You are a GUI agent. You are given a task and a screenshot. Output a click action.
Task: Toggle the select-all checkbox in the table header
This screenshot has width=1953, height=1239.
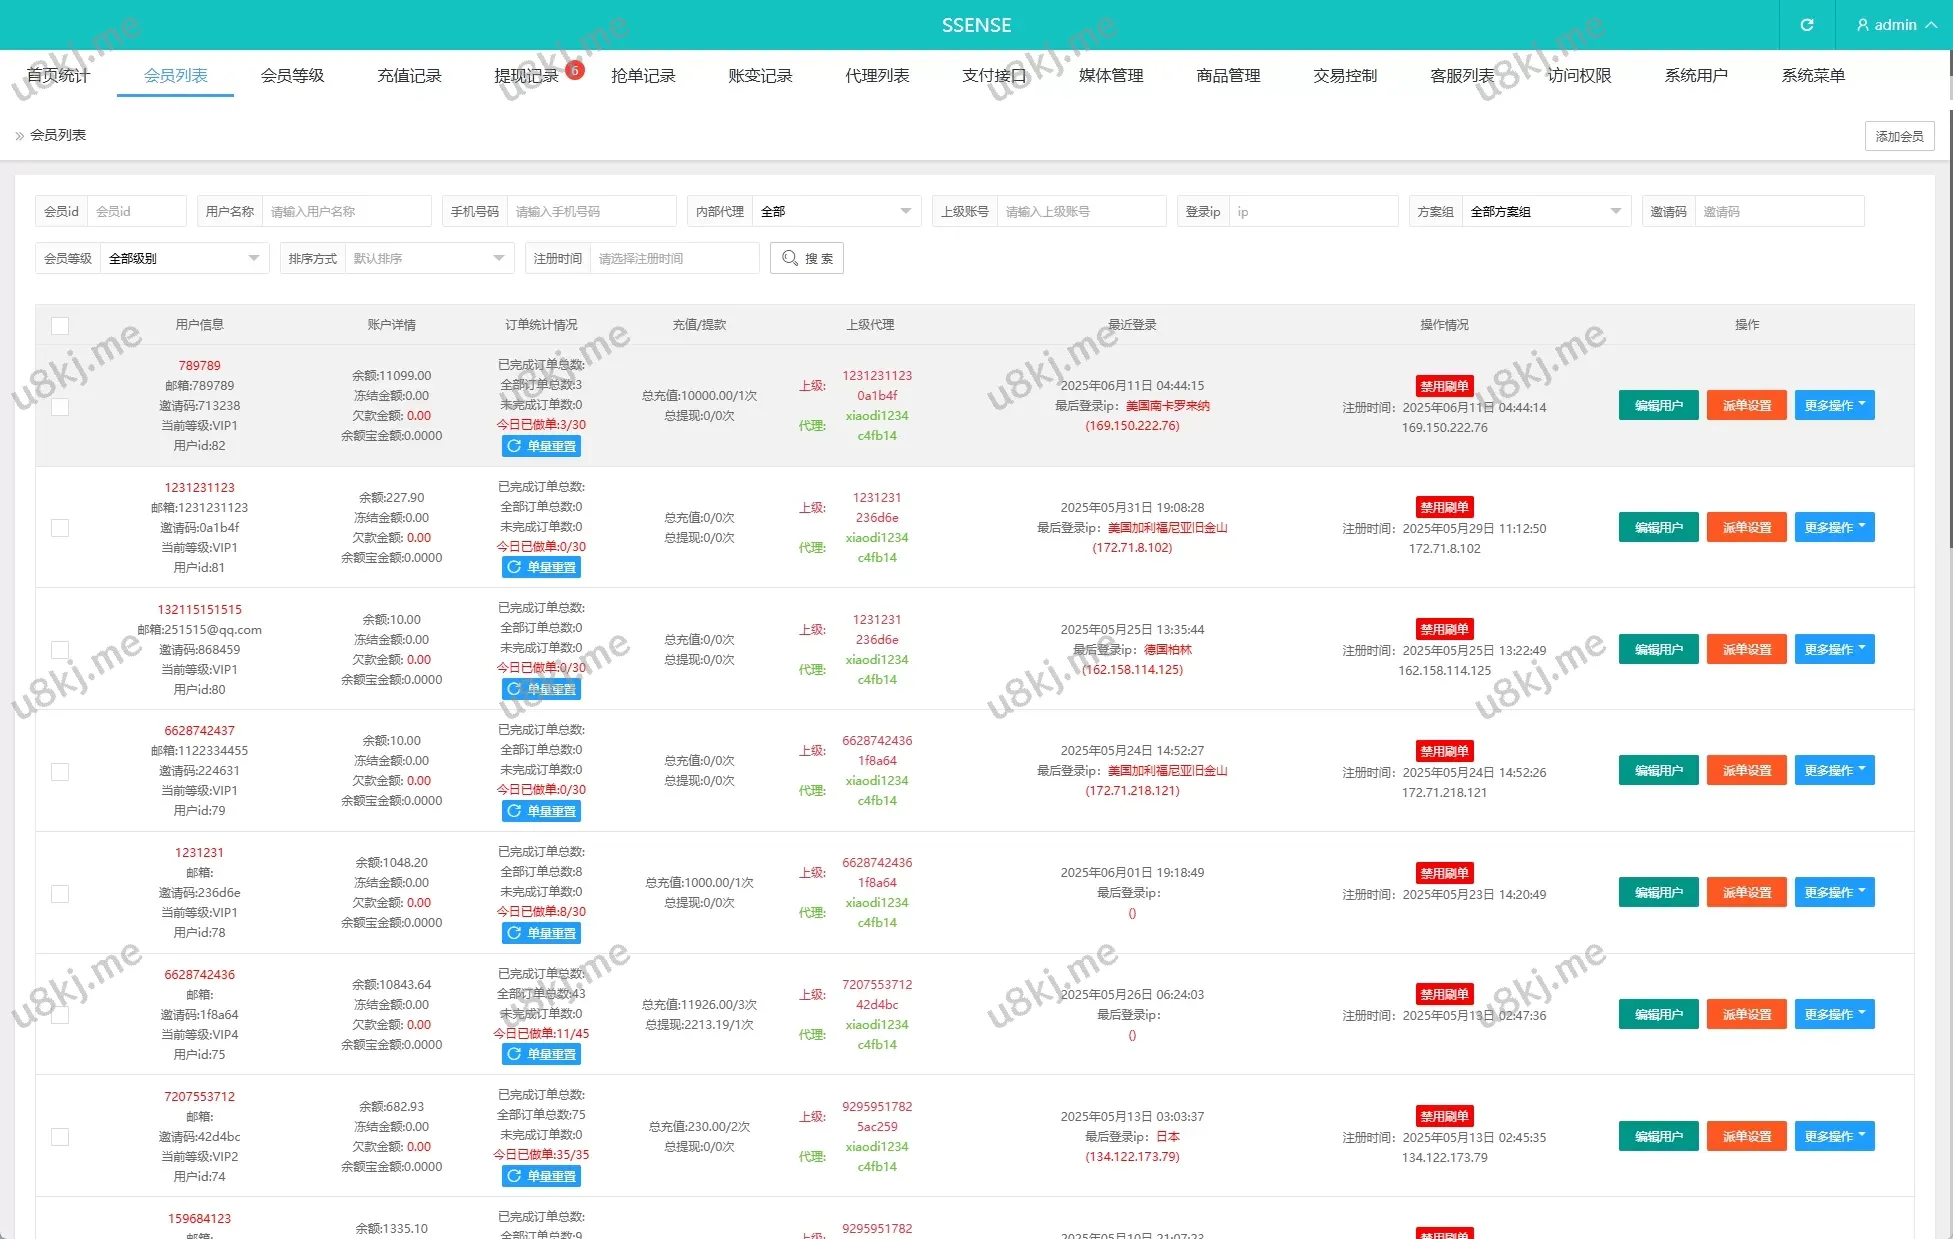[60, 326]
